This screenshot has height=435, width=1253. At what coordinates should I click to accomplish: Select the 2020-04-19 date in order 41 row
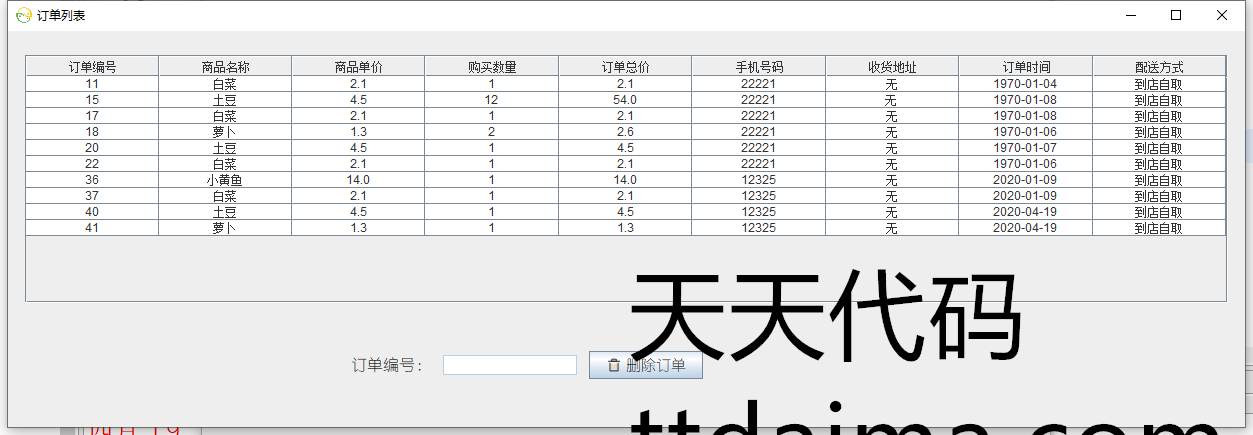click(x=1025, y=228)
